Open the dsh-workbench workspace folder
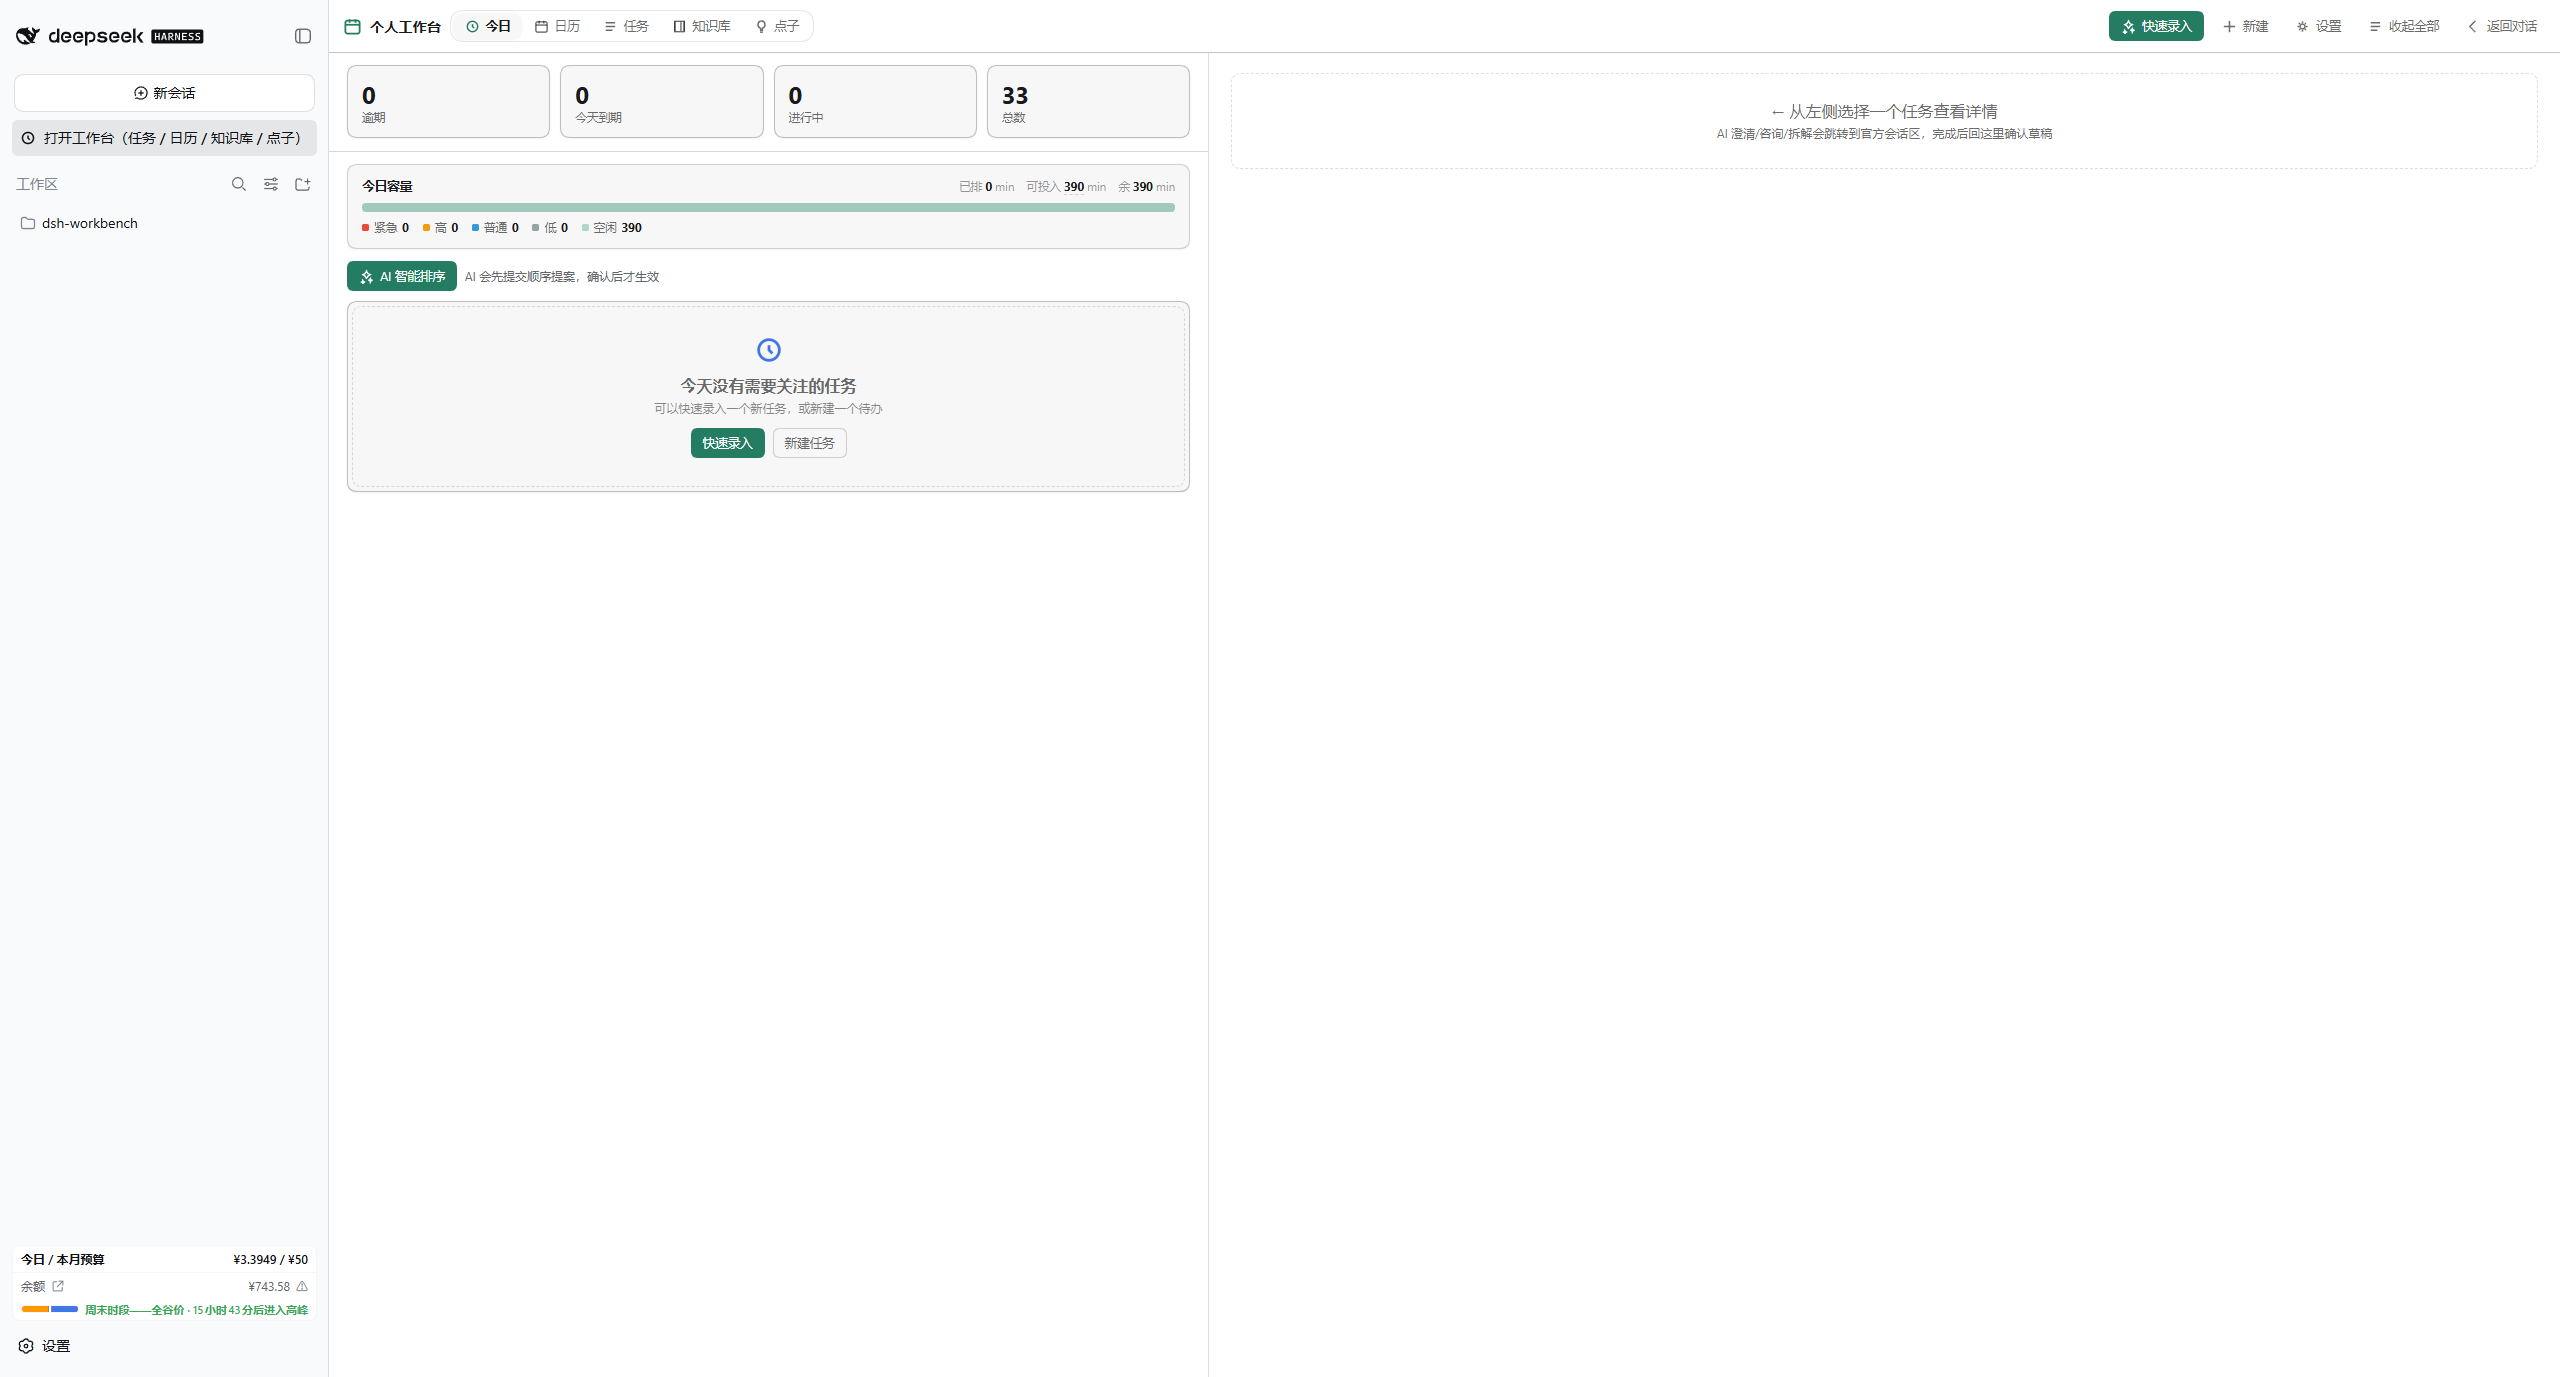Viewport: 2560px width, 1377px height. (164, 223)
